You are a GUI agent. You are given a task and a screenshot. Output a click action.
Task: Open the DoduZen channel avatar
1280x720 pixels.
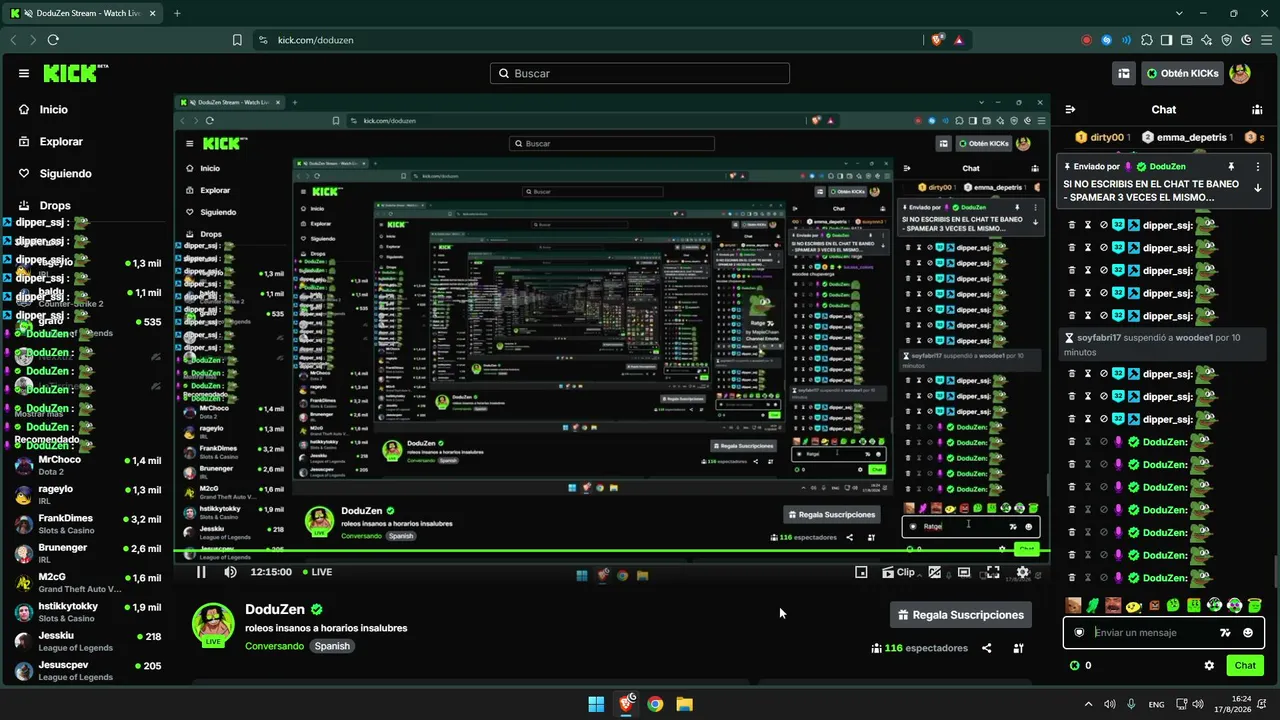click(x=213, y=625)
